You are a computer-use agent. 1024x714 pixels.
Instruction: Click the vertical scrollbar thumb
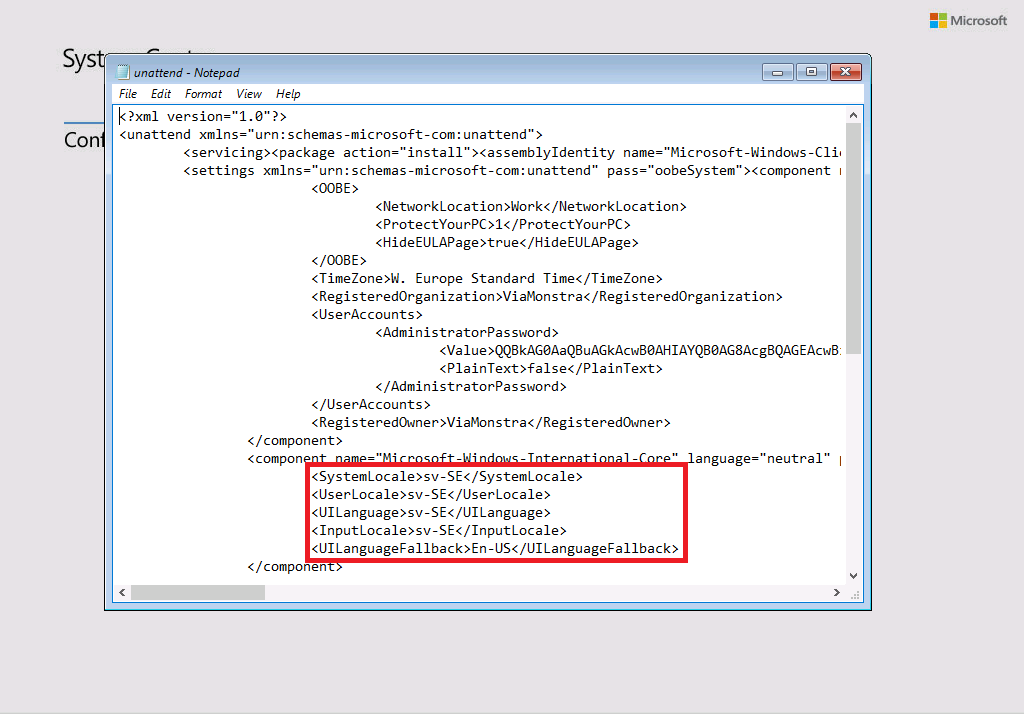[x=854, y=238]
